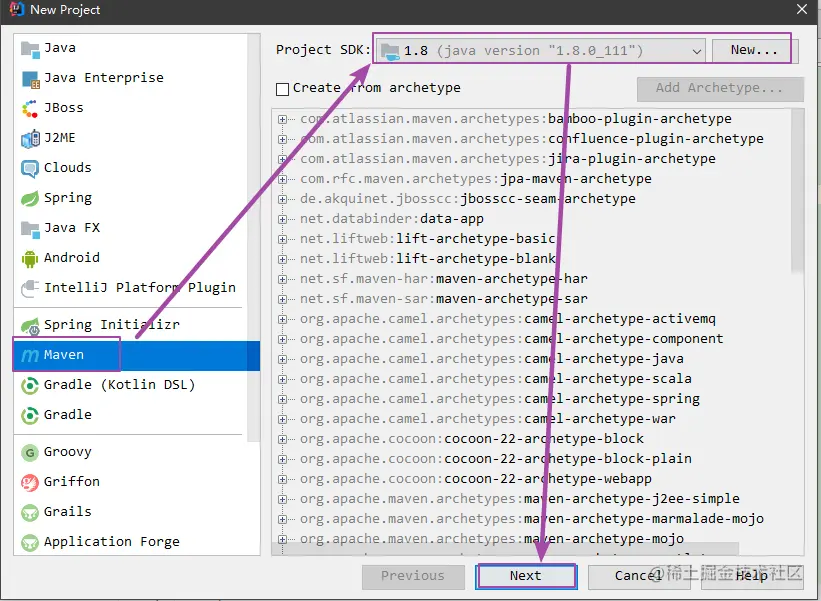Select lift-archetype-blank row

point(427,259)
